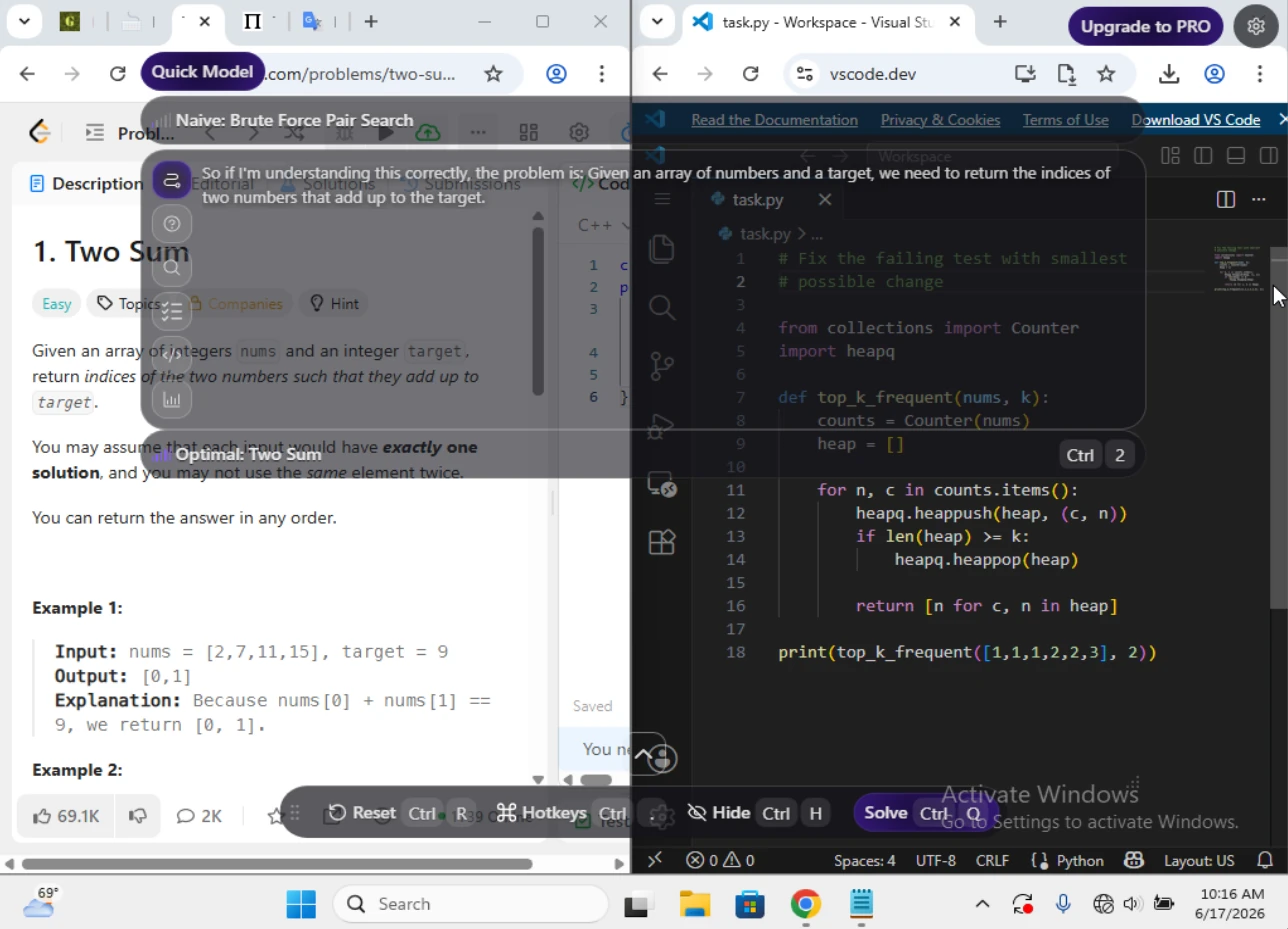The width and height of the screenshot is (1288, 929).
Task: Click the overlay response panel scrollbar
Action: [x=538, y=311]
